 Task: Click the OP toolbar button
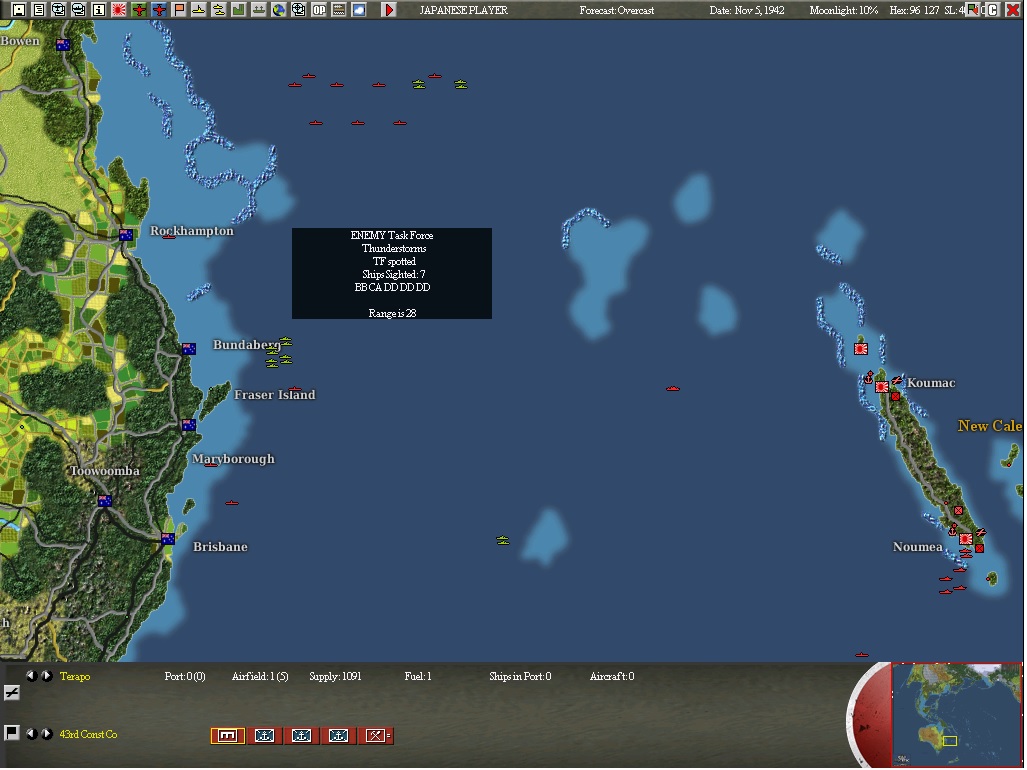319,10
